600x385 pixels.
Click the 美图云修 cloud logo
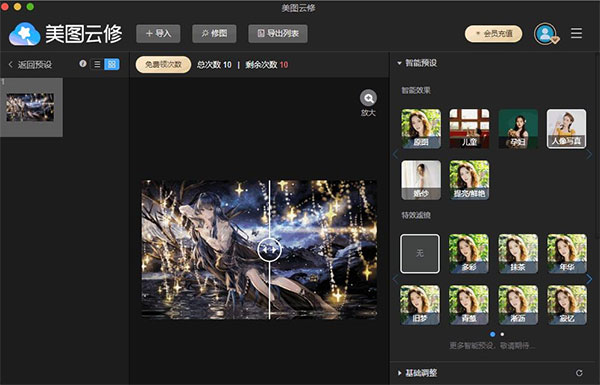(25, 34)
